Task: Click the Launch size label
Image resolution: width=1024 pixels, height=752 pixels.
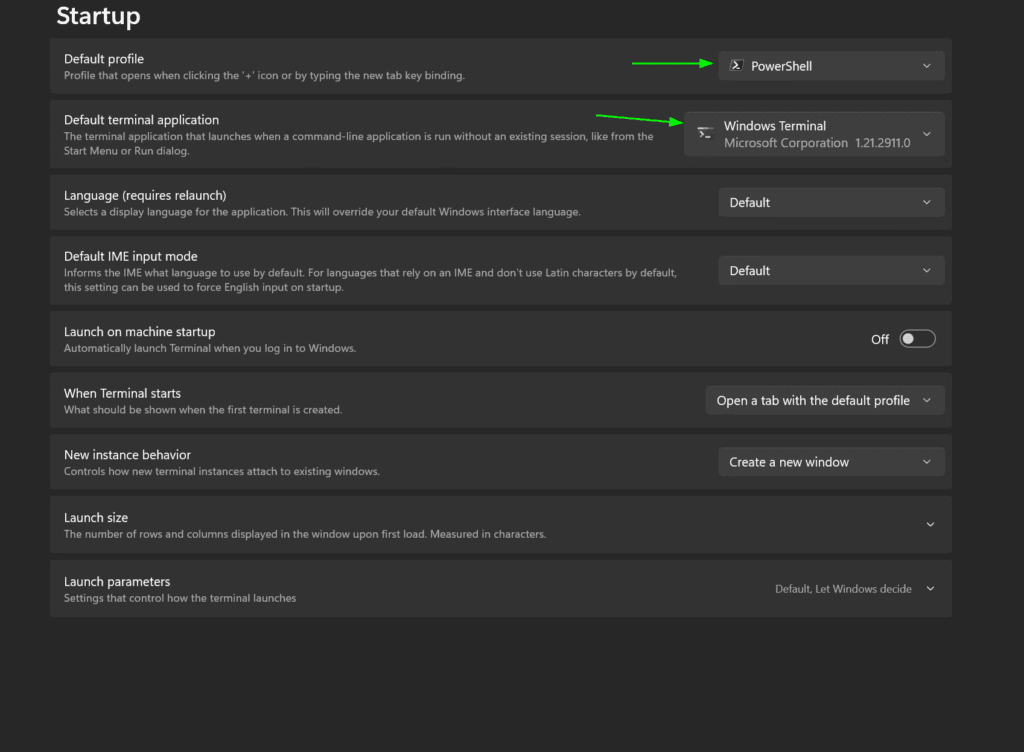Action: [96, 517]
